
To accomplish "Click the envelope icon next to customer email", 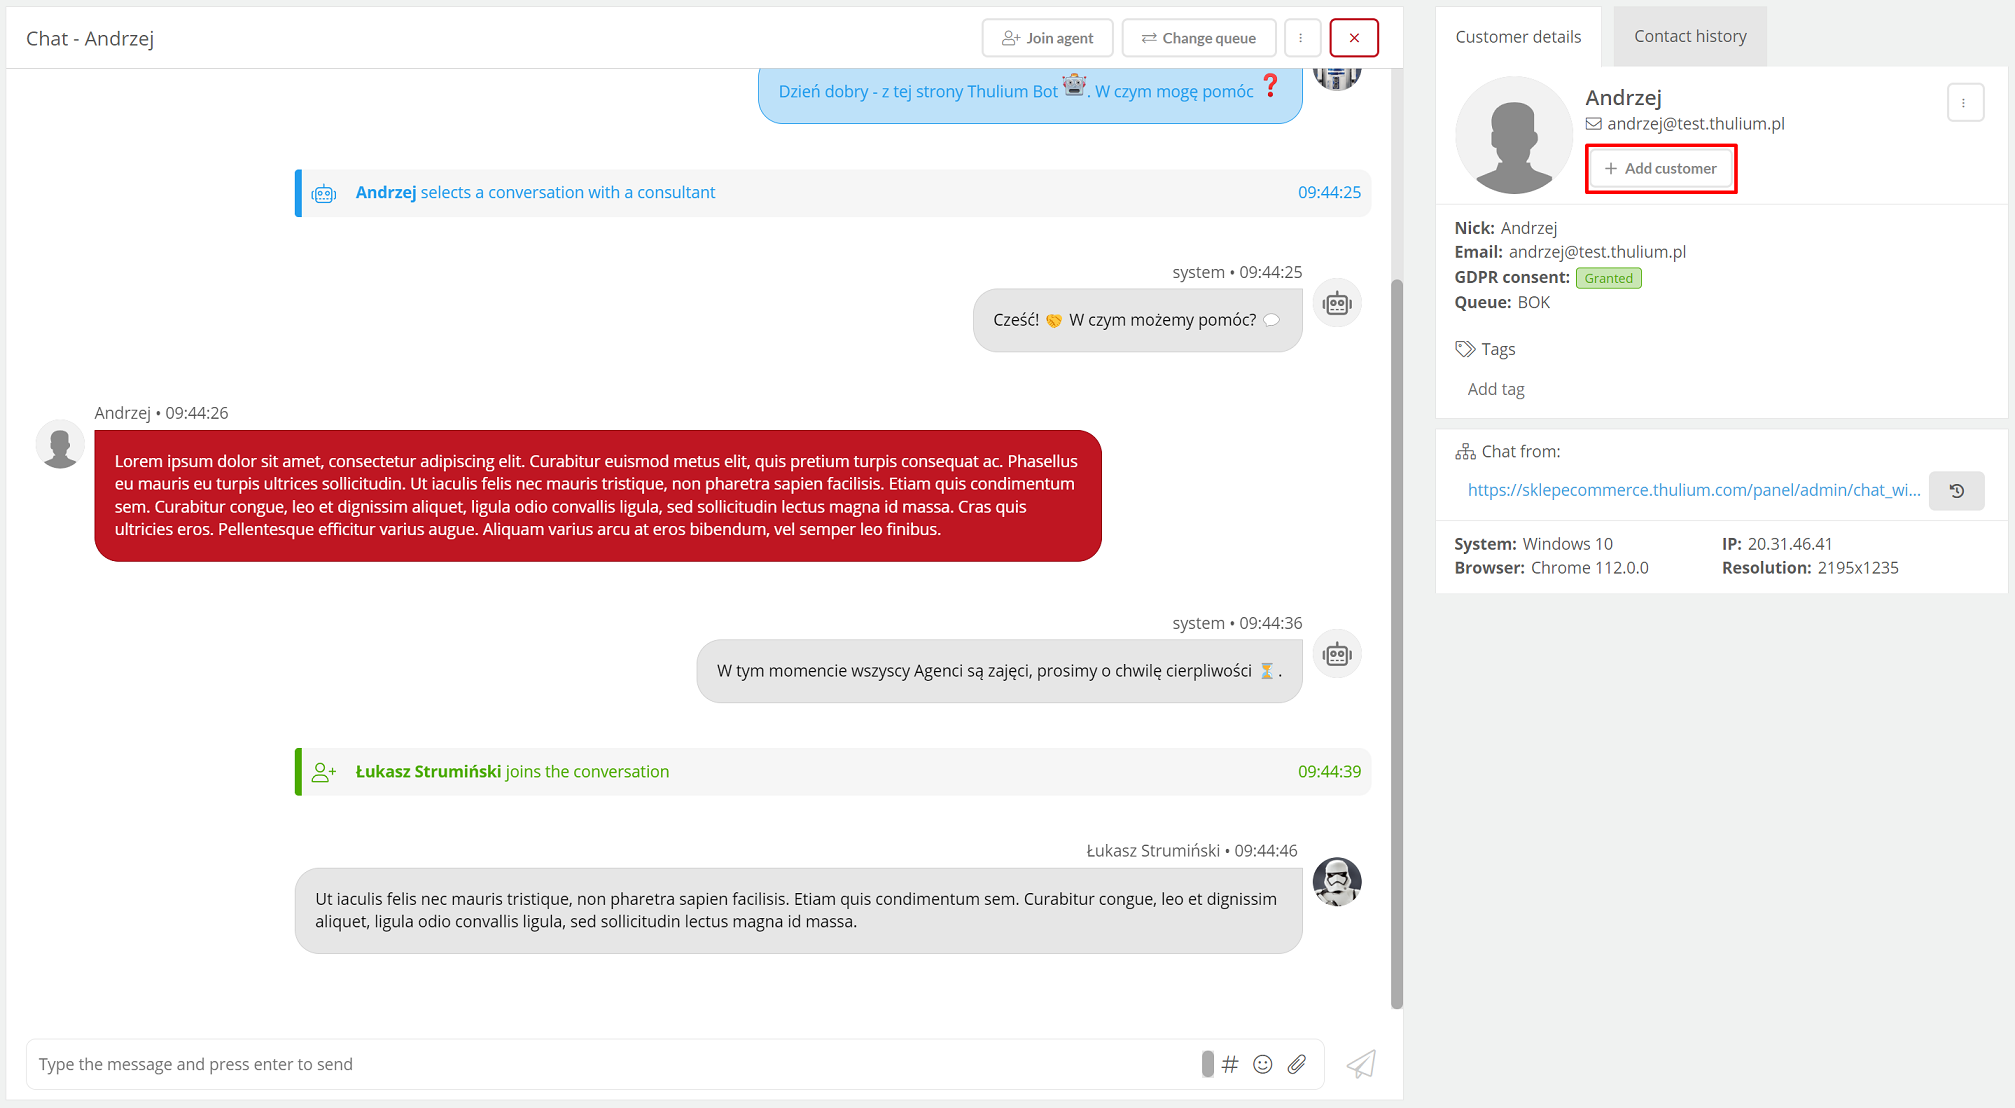I will click(x=1594, y=124).
